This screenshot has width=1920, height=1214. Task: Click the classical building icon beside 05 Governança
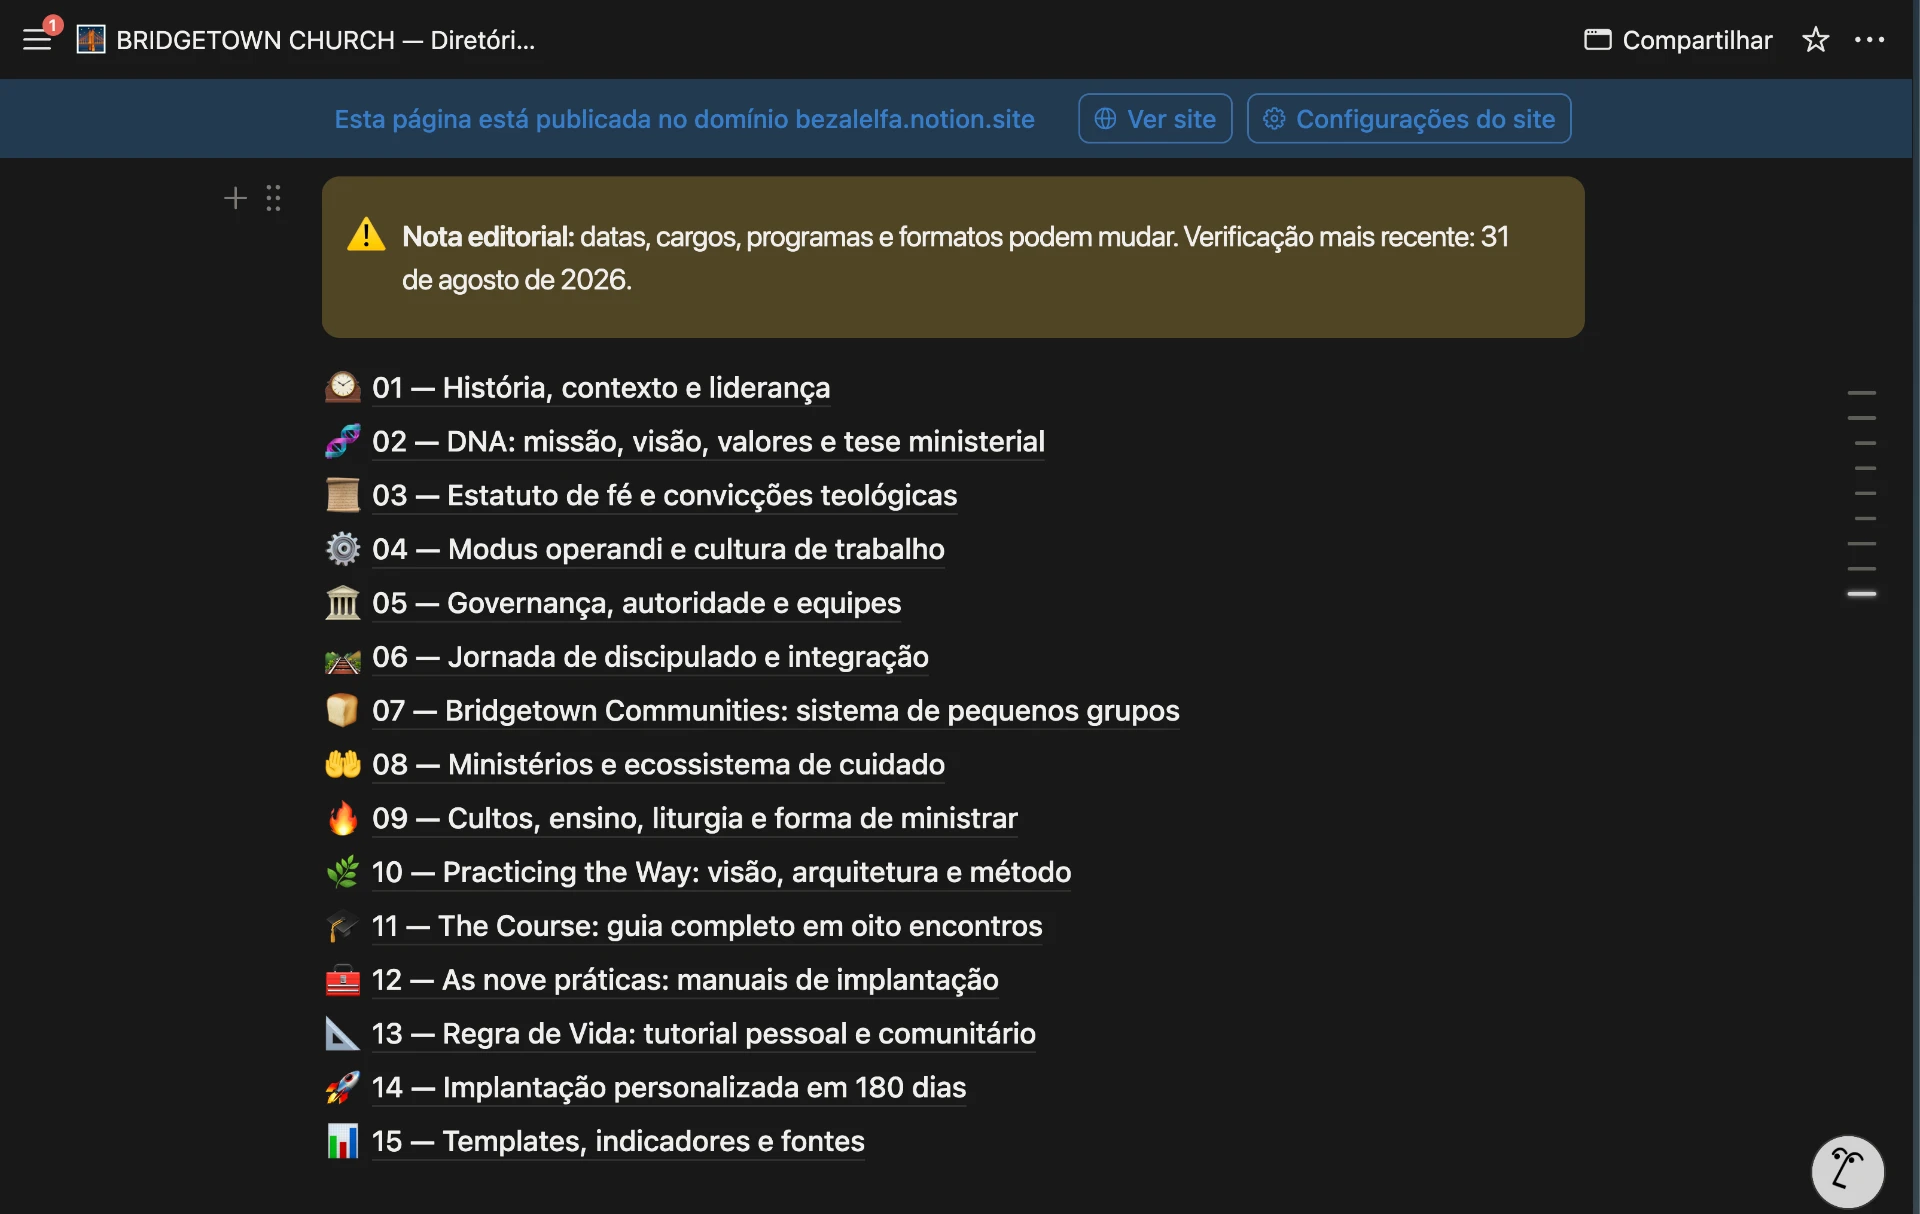click(342, 603)
